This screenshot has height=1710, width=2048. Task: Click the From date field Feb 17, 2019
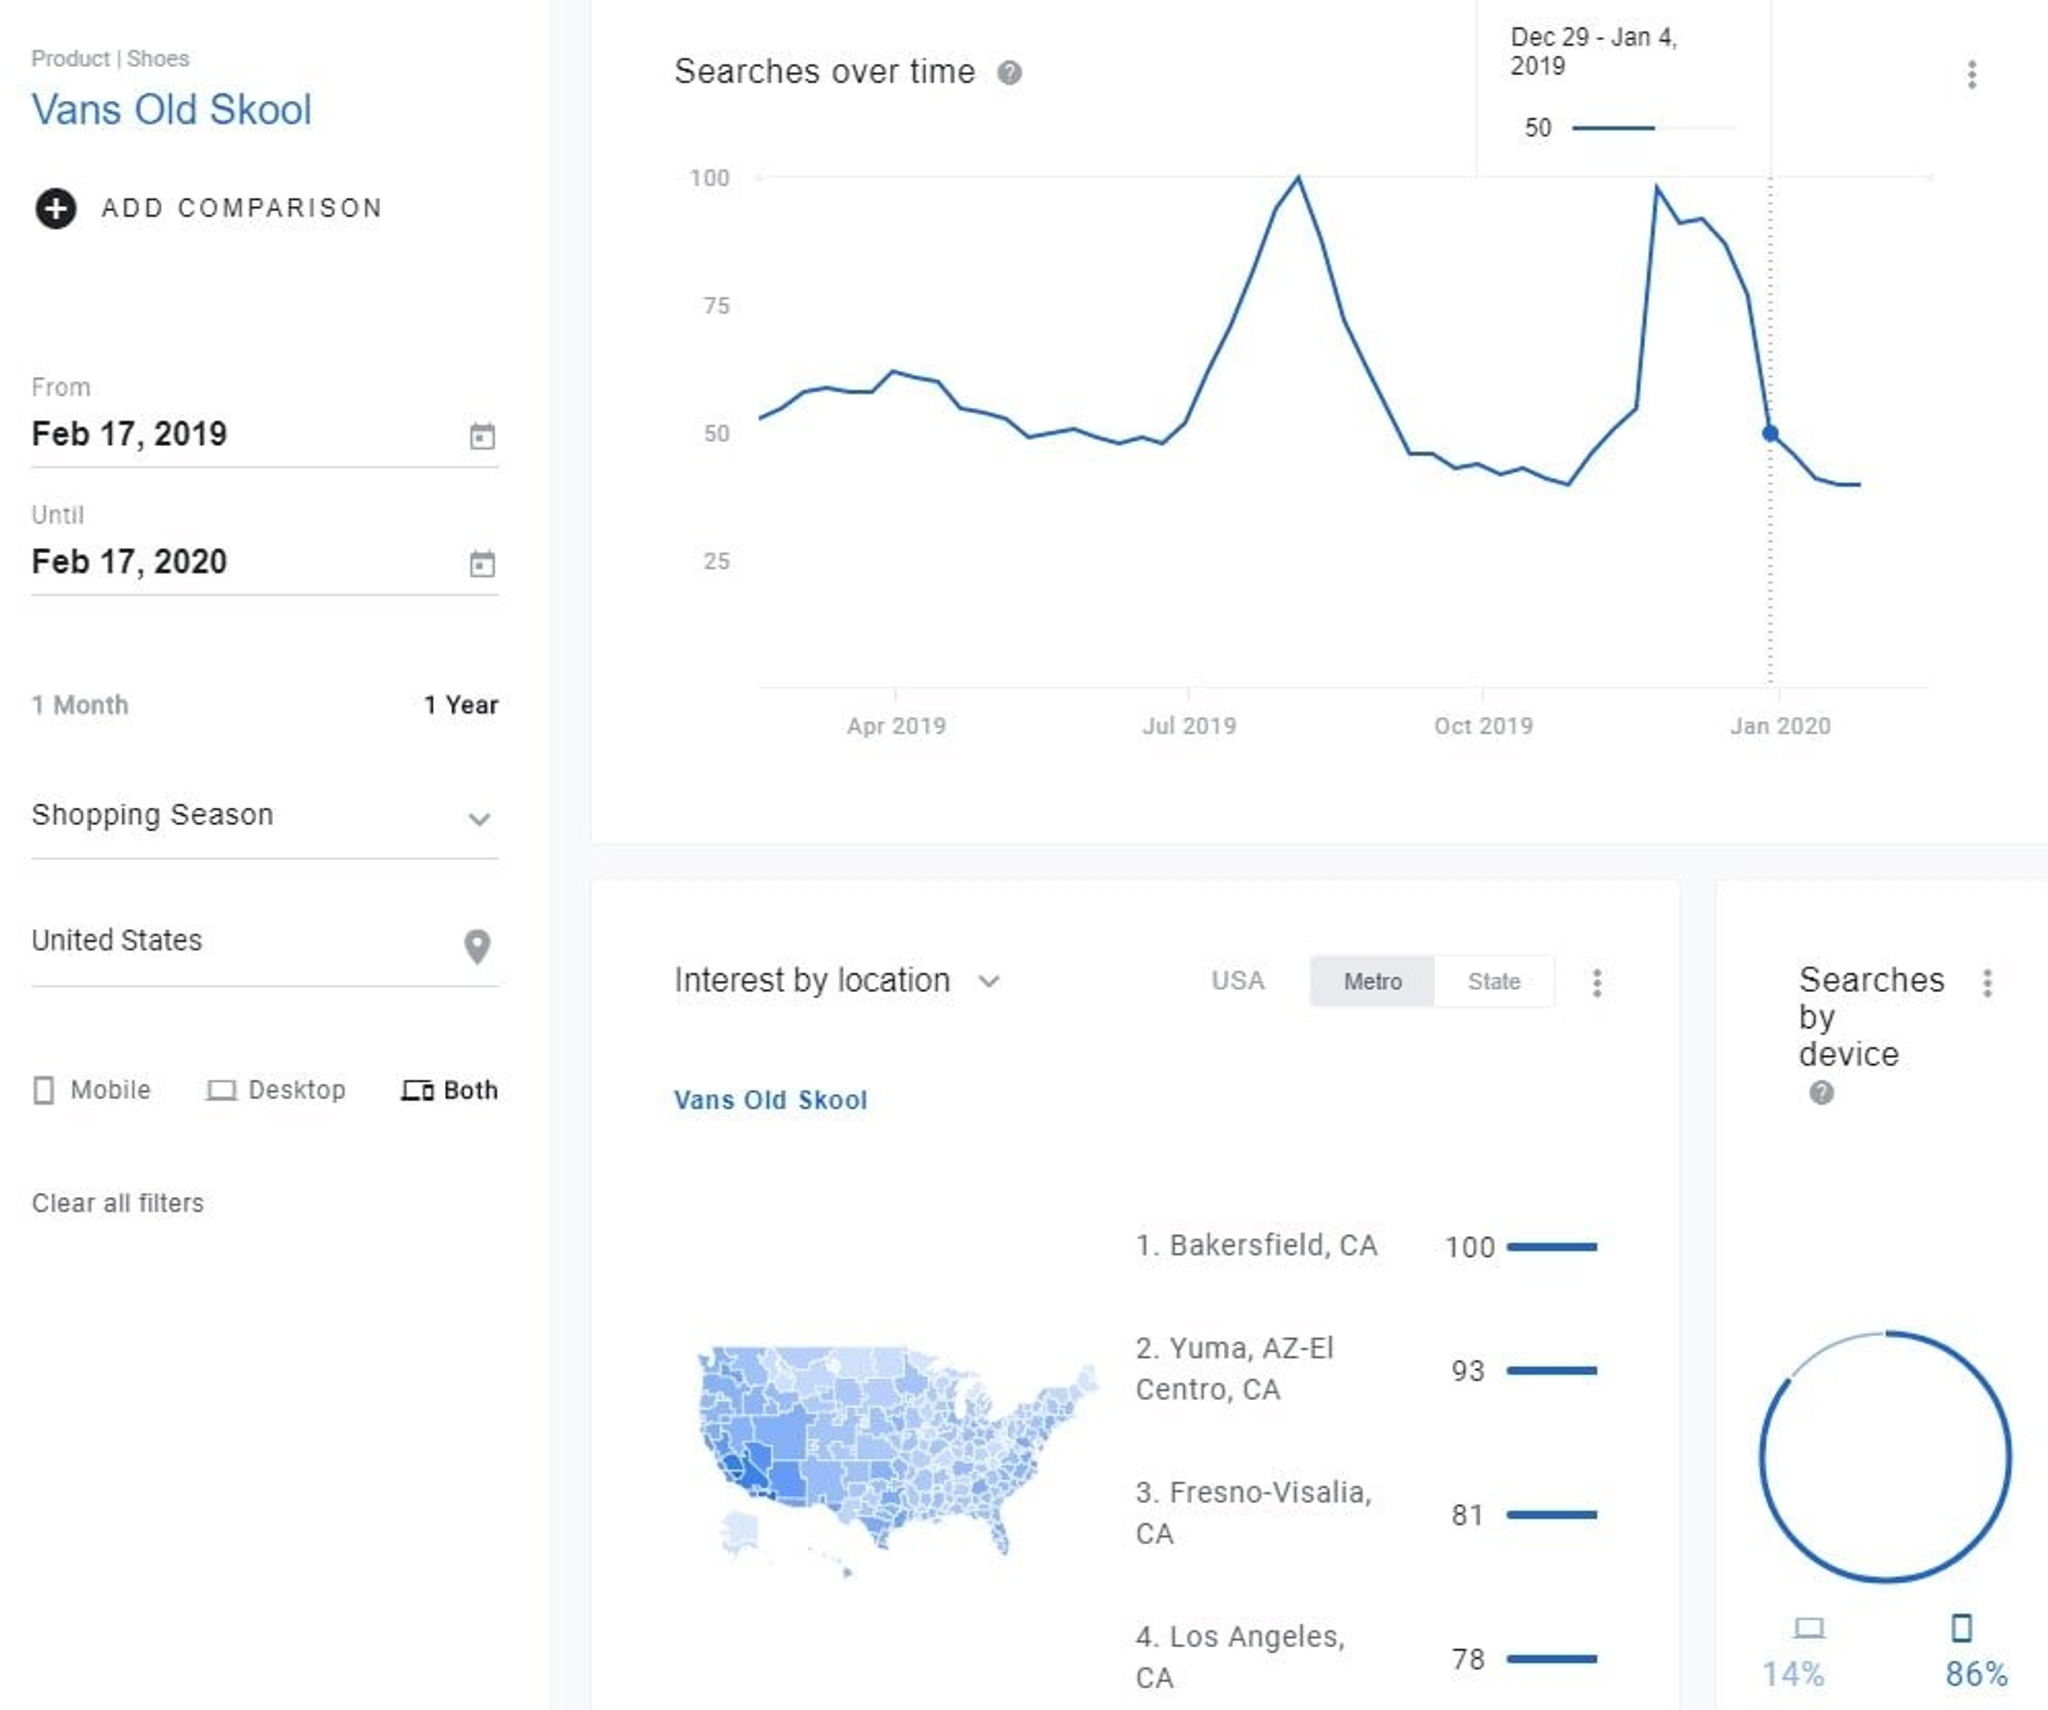click(264, 434)
